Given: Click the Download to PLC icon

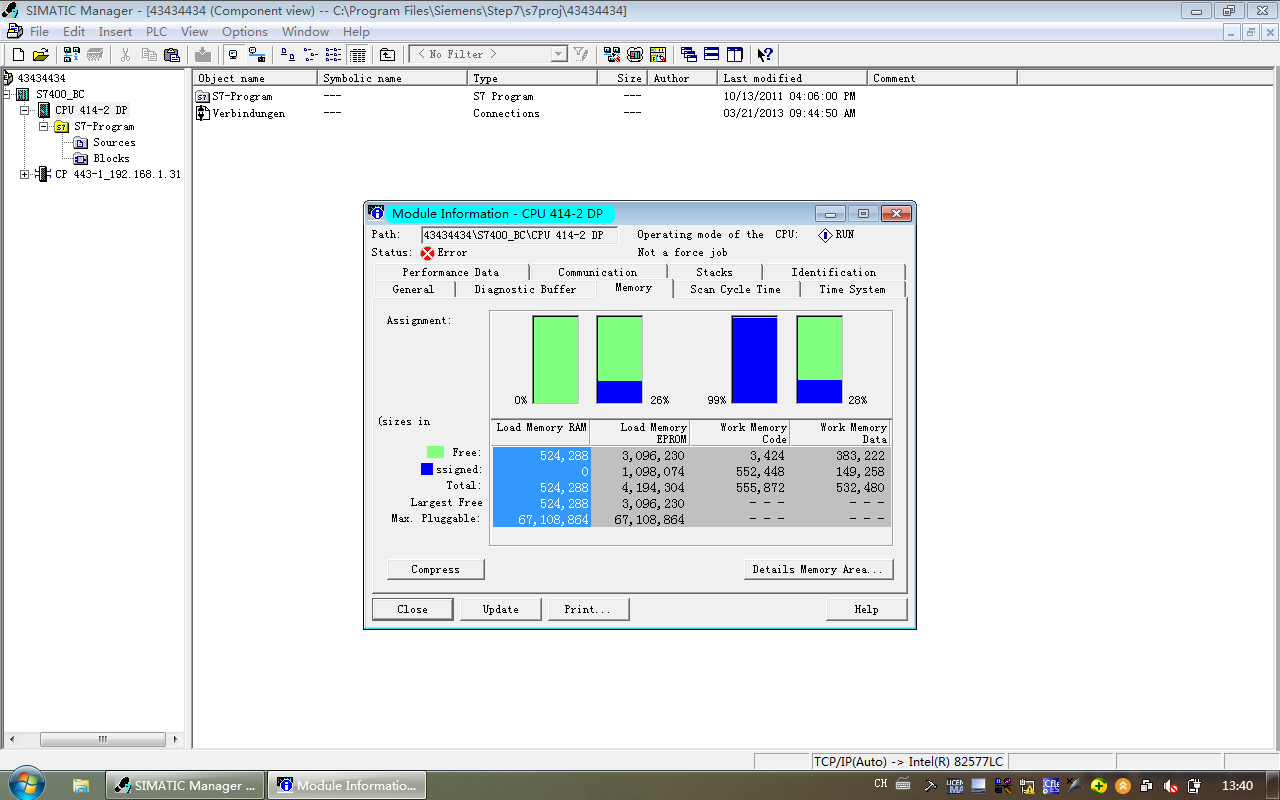Looking at the screenshot, I should tap(203, 54).
